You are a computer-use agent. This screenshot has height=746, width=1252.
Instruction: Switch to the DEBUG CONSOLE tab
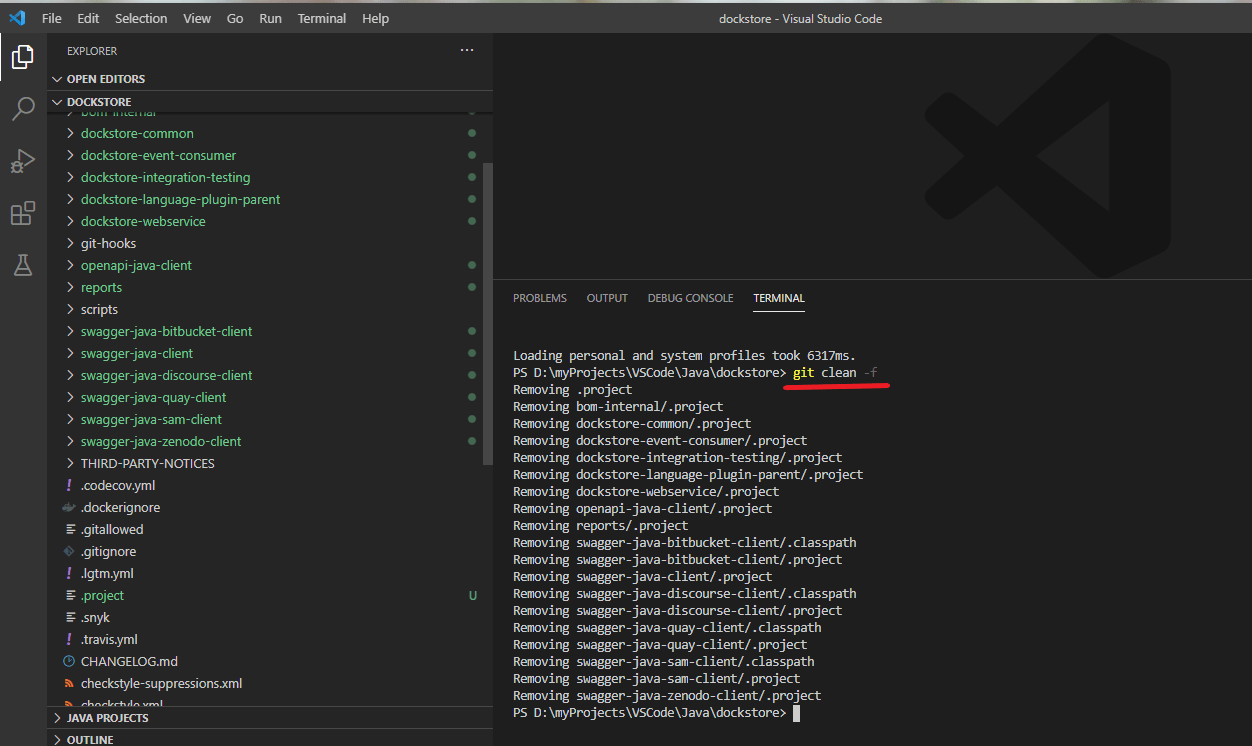click(x=690, y=298)
